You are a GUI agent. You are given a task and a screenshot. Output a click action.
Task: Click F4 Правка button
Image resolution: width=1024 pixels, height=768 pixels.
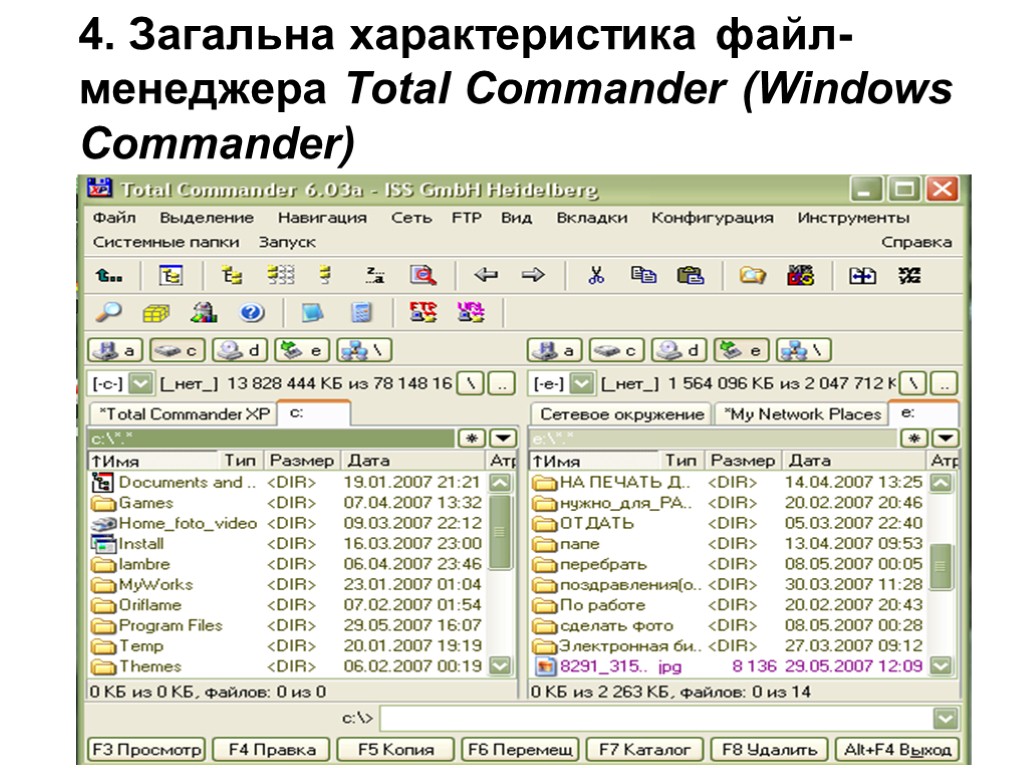(271, 749)
